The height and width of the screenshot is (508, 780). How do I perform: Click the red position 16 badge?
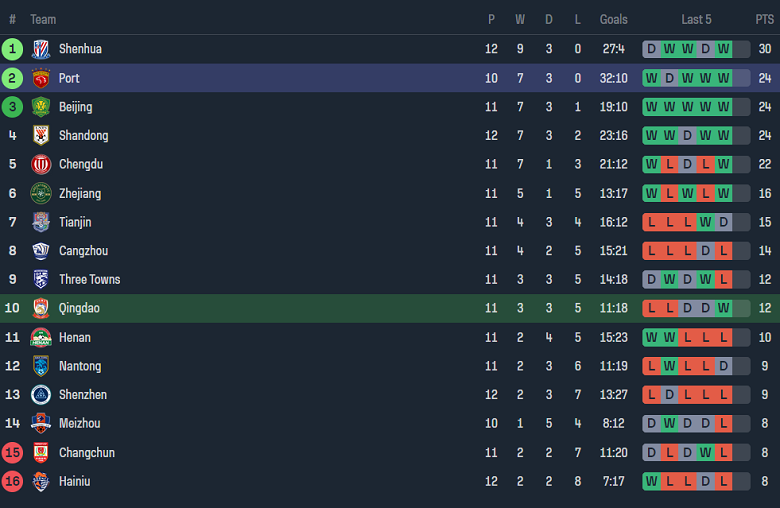point(13,482)
